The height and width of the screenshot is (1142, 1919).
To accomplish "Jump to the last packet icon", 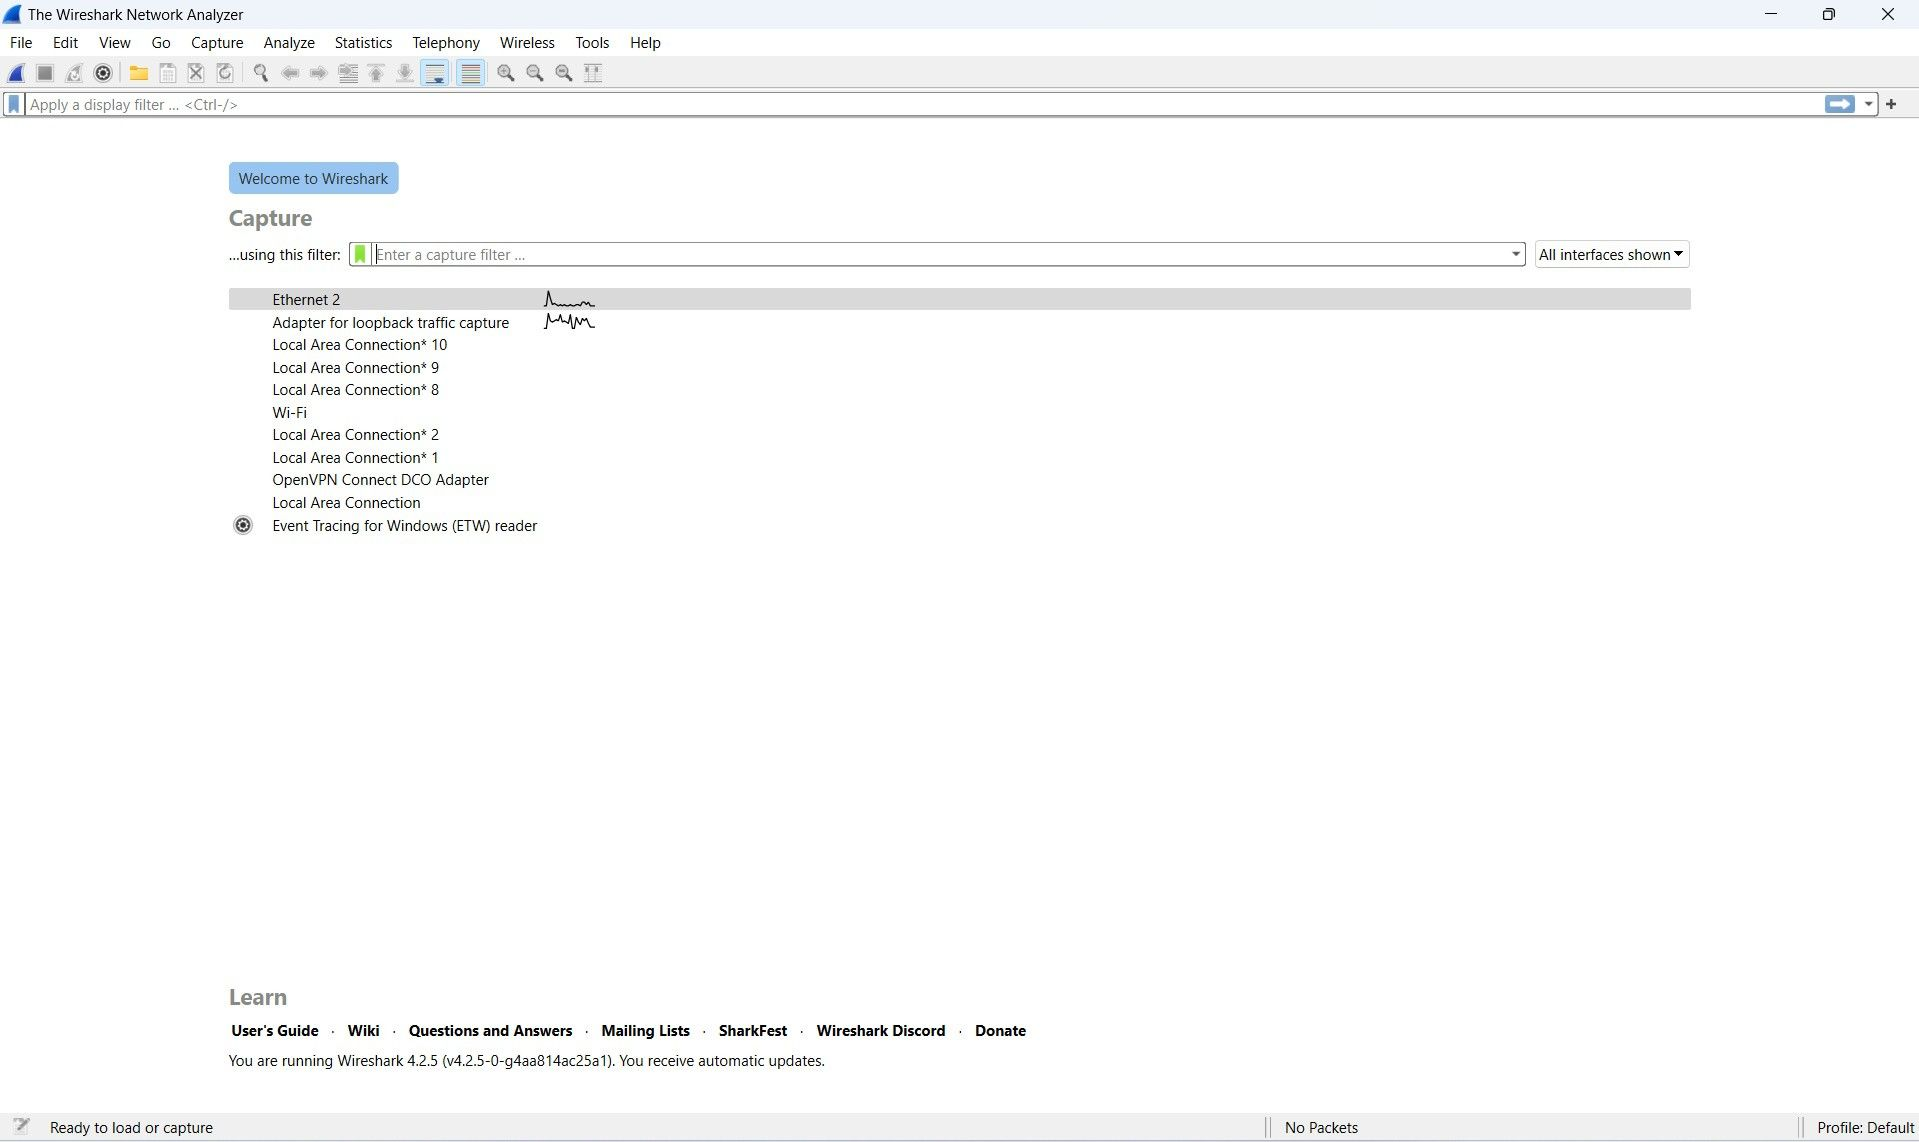I will (405, 73).
